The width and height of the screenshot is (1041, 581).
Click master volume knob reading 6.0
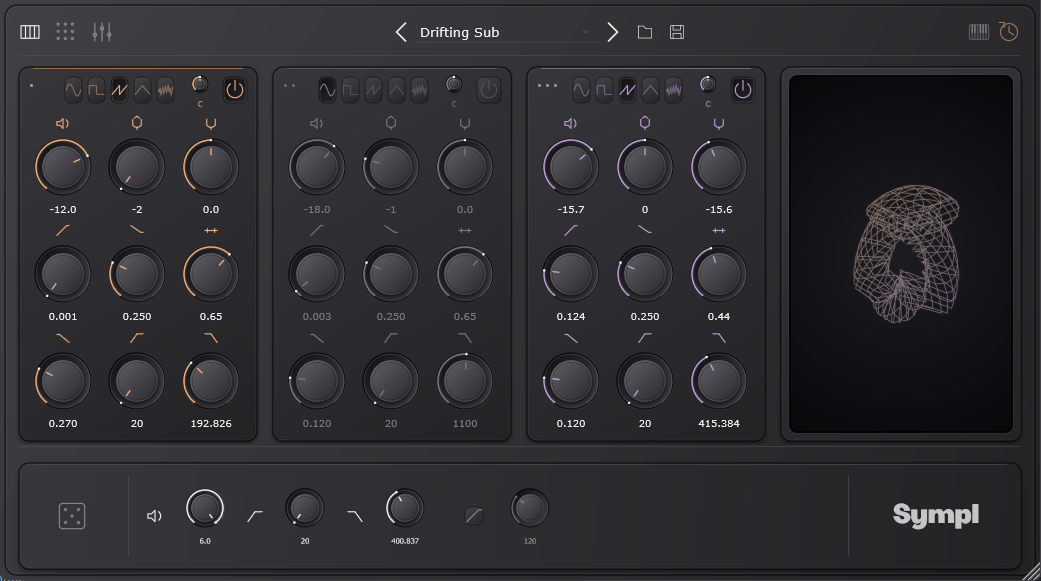click(204, 509)
